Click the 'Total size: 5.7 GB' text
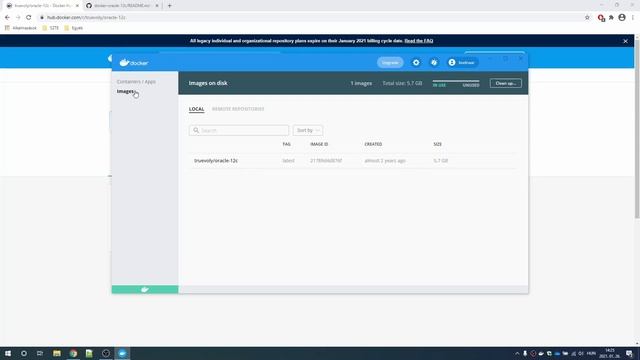Screen dimensions: 640x360 (x=402, y=83)
